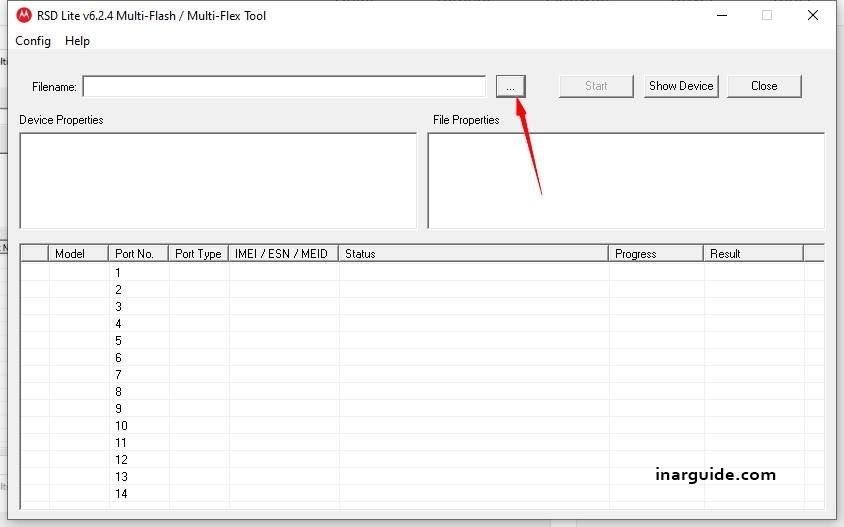Screen dimensions: 844x527
Task: Click inside the File Properties box
Action: pyautogui.click(x=625, y=180)
